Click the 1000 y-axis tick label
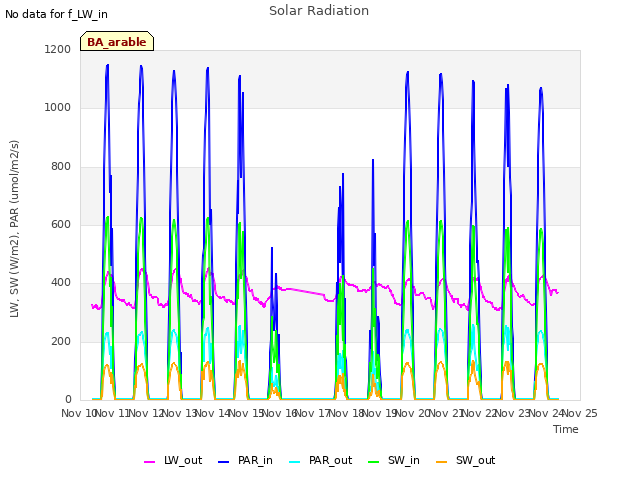640x480 pixels. pos(58,107)
